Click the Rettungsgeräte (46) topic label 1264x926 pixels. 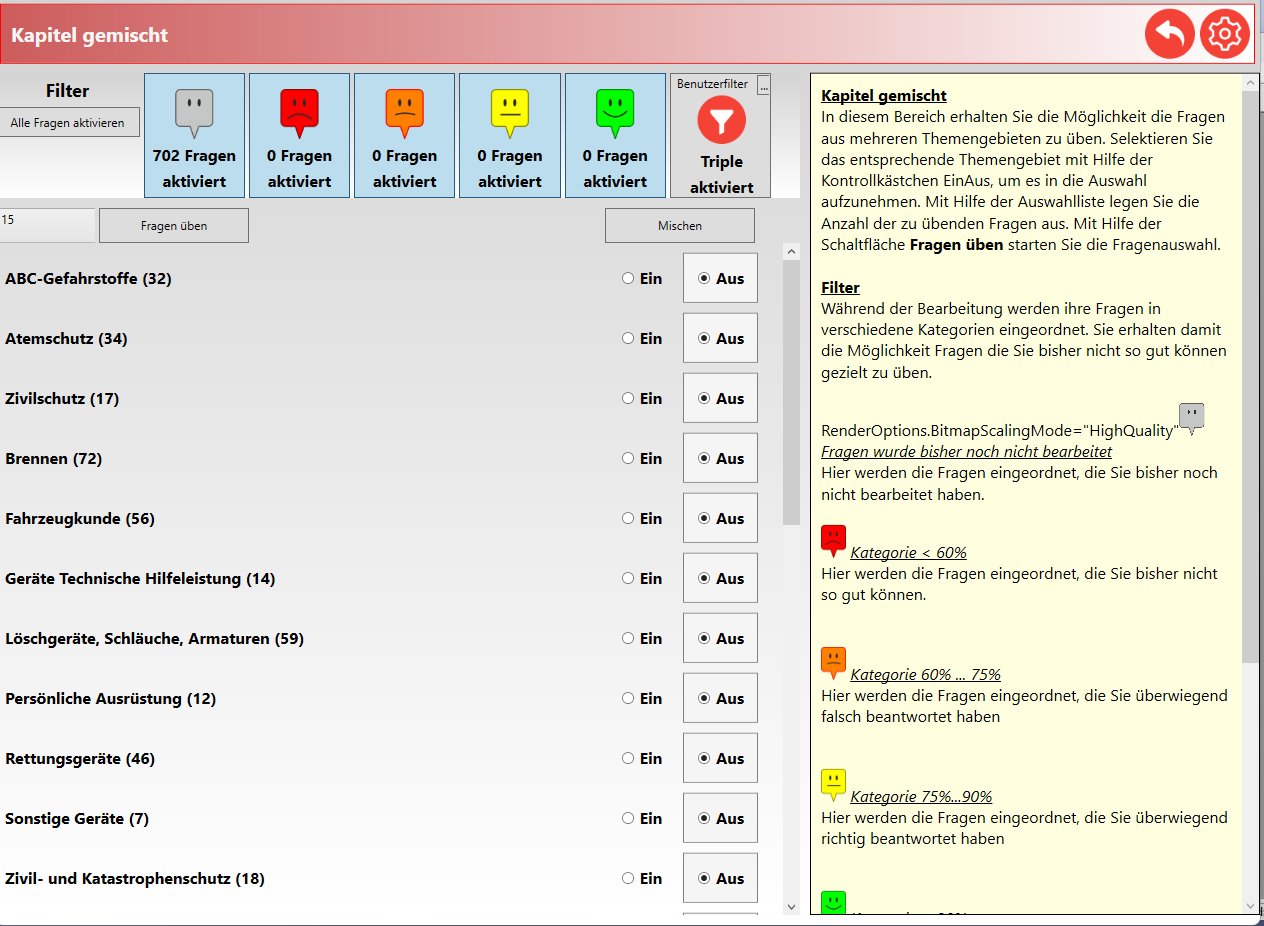click(80, 759)
